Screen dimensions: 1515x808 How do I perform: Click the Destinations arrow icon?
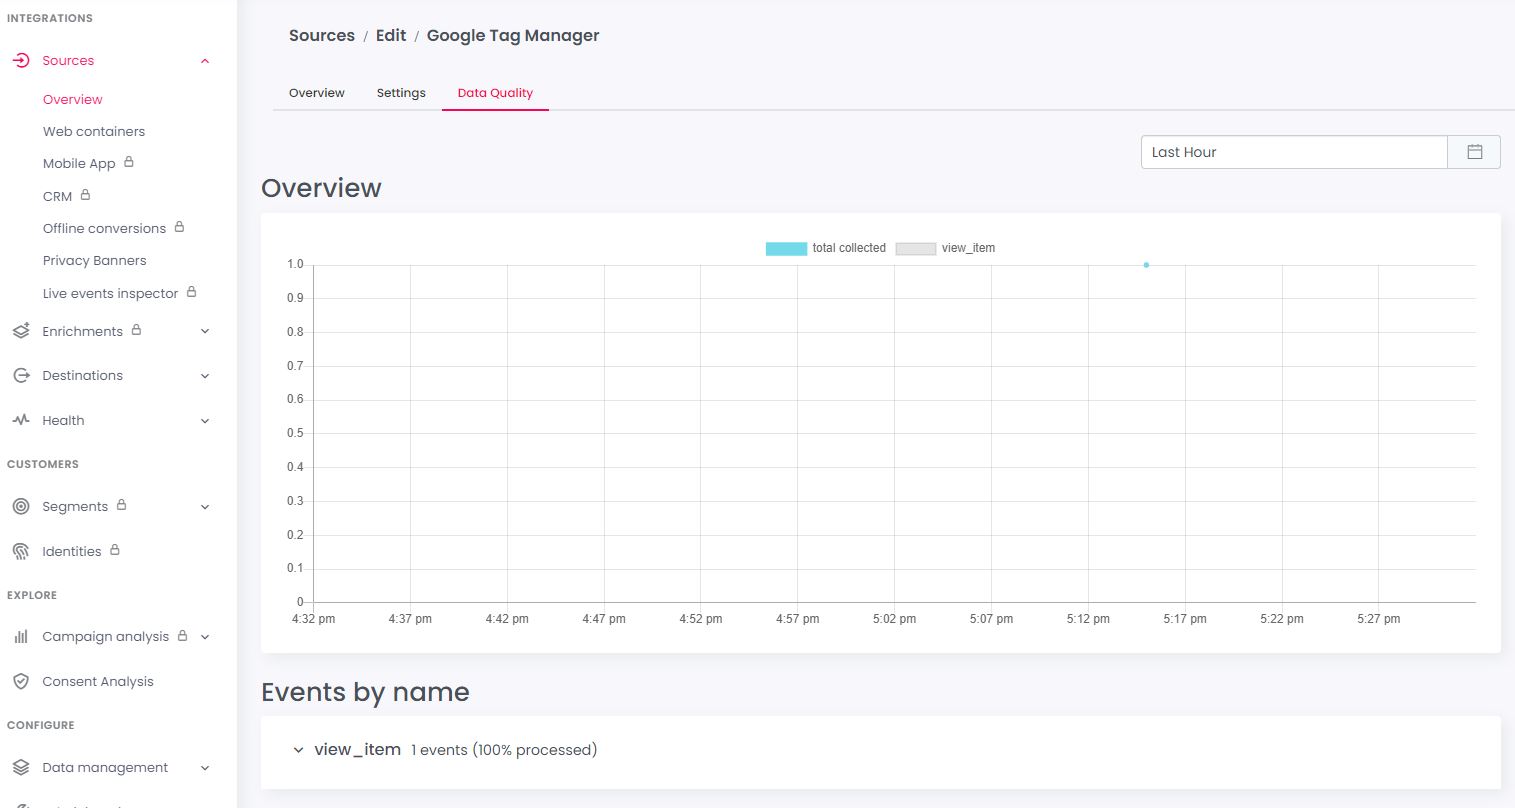(21, 376)
